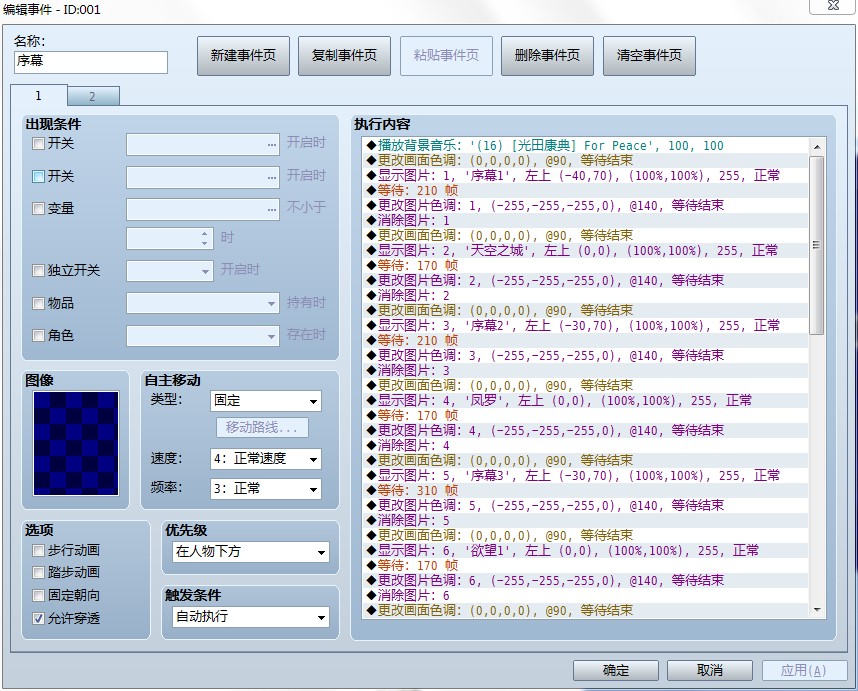Screen dimensions: 858x691
Task: Click the scroll up arrow in 执行内容 list
Action: [x=816, y=147]
